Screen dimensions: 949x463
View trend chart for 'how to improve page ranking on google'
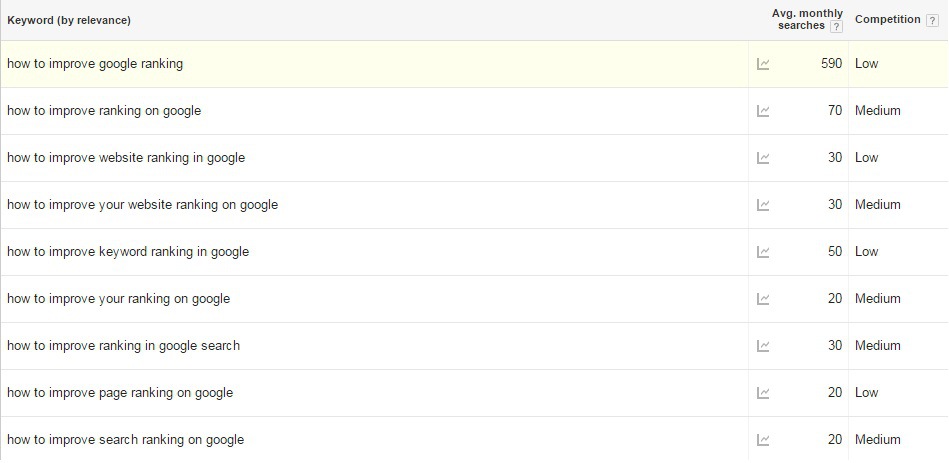tap(763, 393)
